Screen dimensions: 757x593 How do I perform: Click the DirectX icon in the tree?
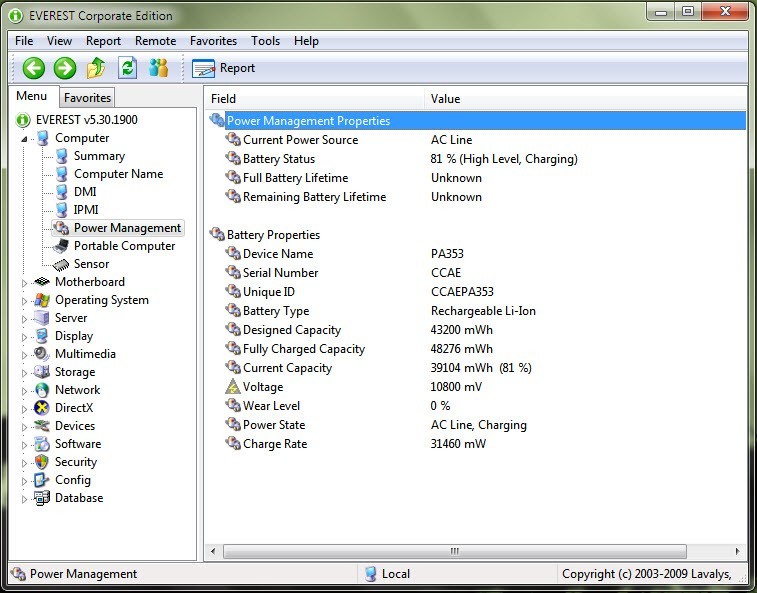[42, 408]
